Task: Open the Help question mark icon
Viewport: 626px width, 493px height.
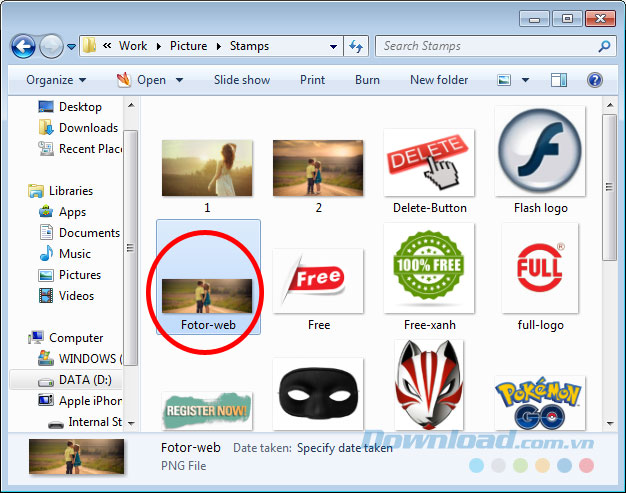Action: tap(594, 80)
